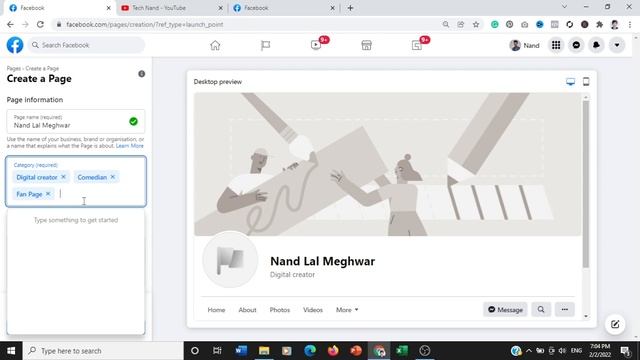The image size is (640, 360).
Task: Open the notifications bell icon
Action: [x=596, y=45]
